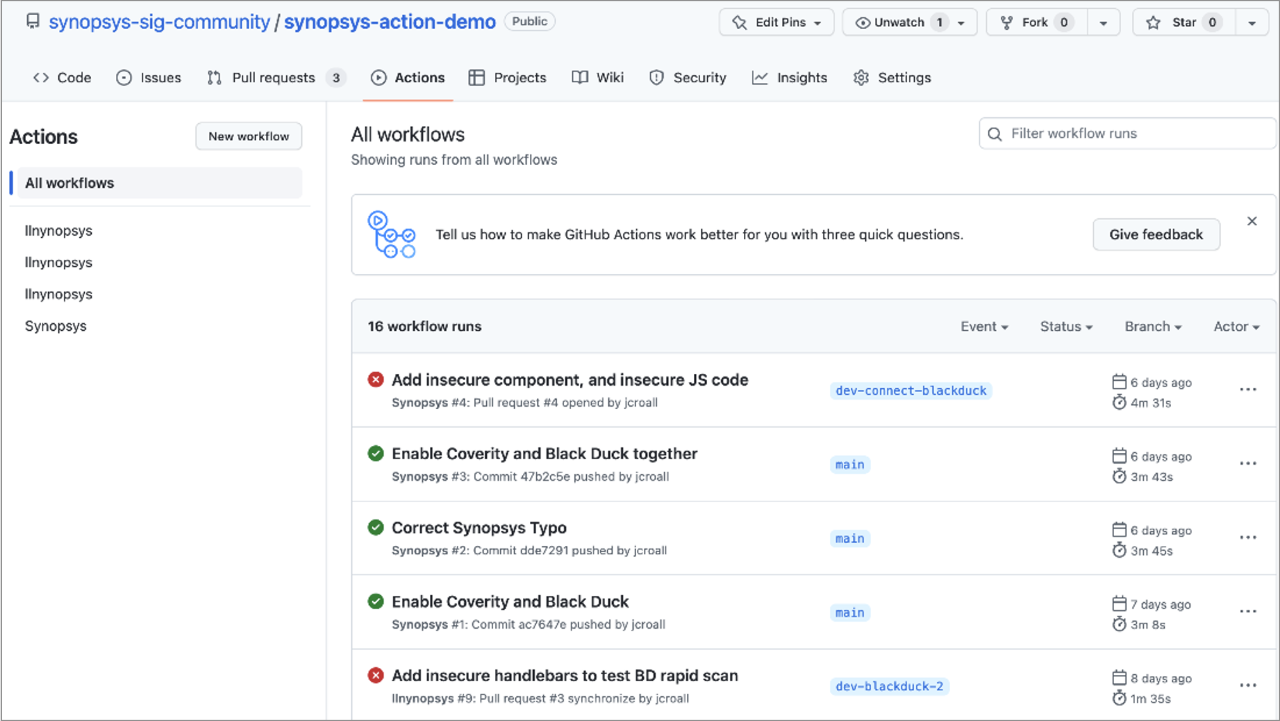Expand the Status filter dropdown

(x=1065, y=327)
